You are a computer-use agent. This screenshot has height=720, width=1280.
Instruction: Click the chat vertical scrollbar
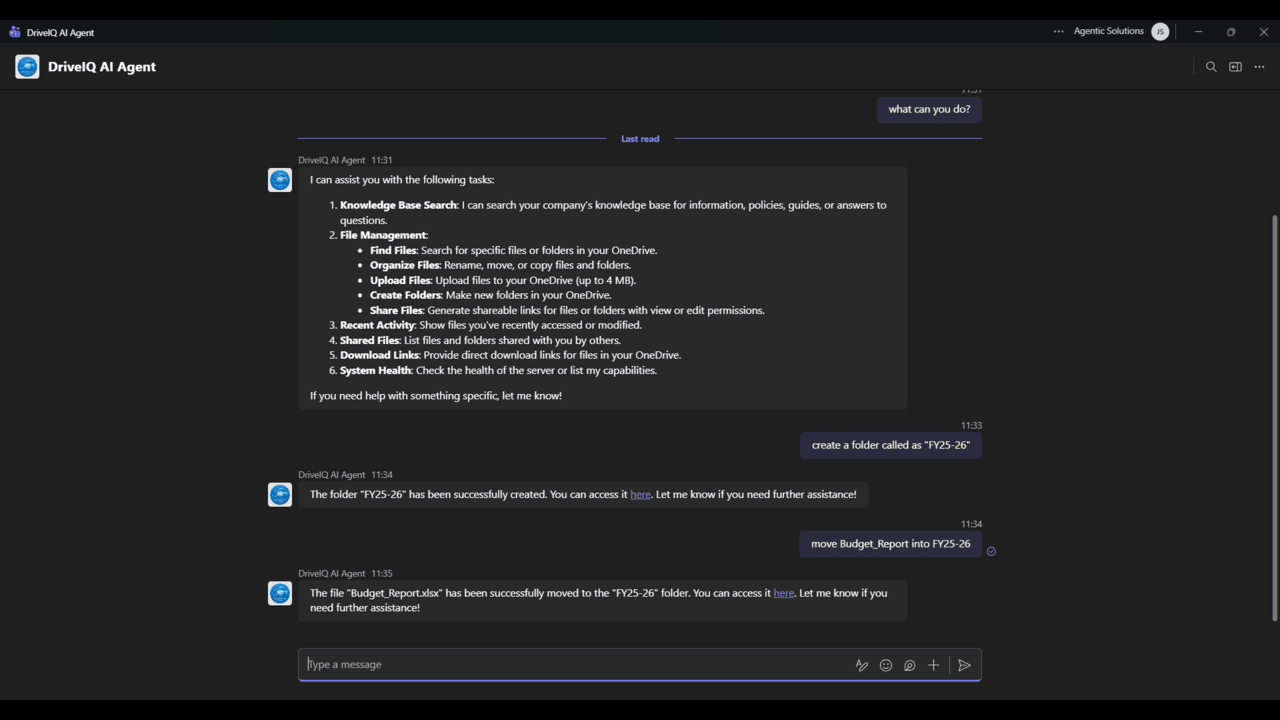click(1274, 417)
